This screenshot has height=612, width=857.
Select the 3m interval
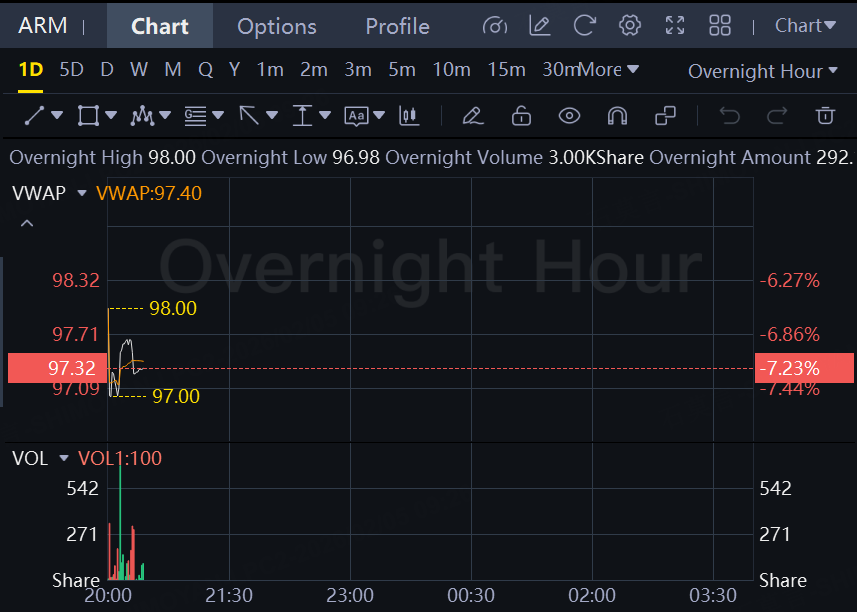358,70
